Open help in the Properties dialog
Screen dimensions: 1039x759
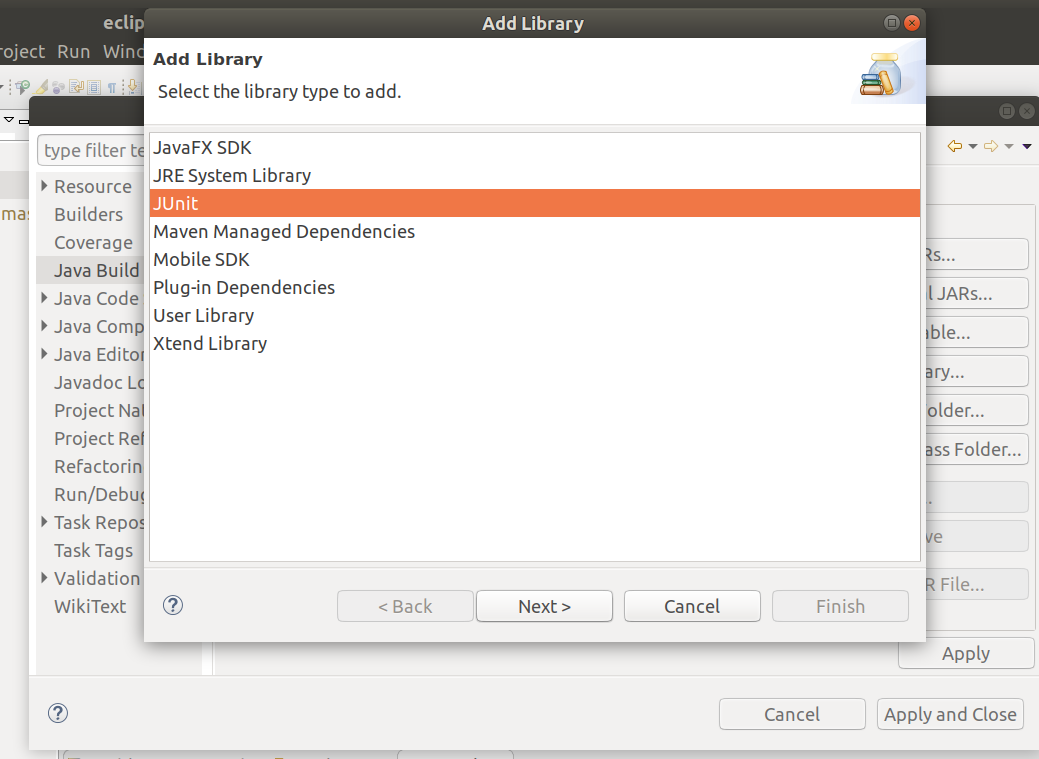(x=58, y=713)
